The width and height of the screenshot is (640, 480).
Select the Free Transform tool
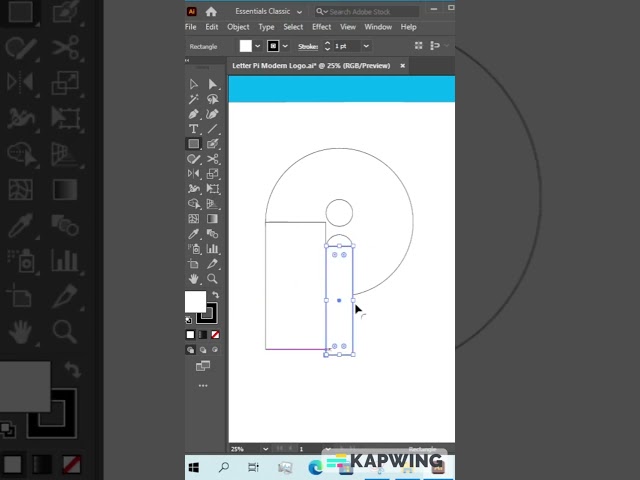pos(212,189)
